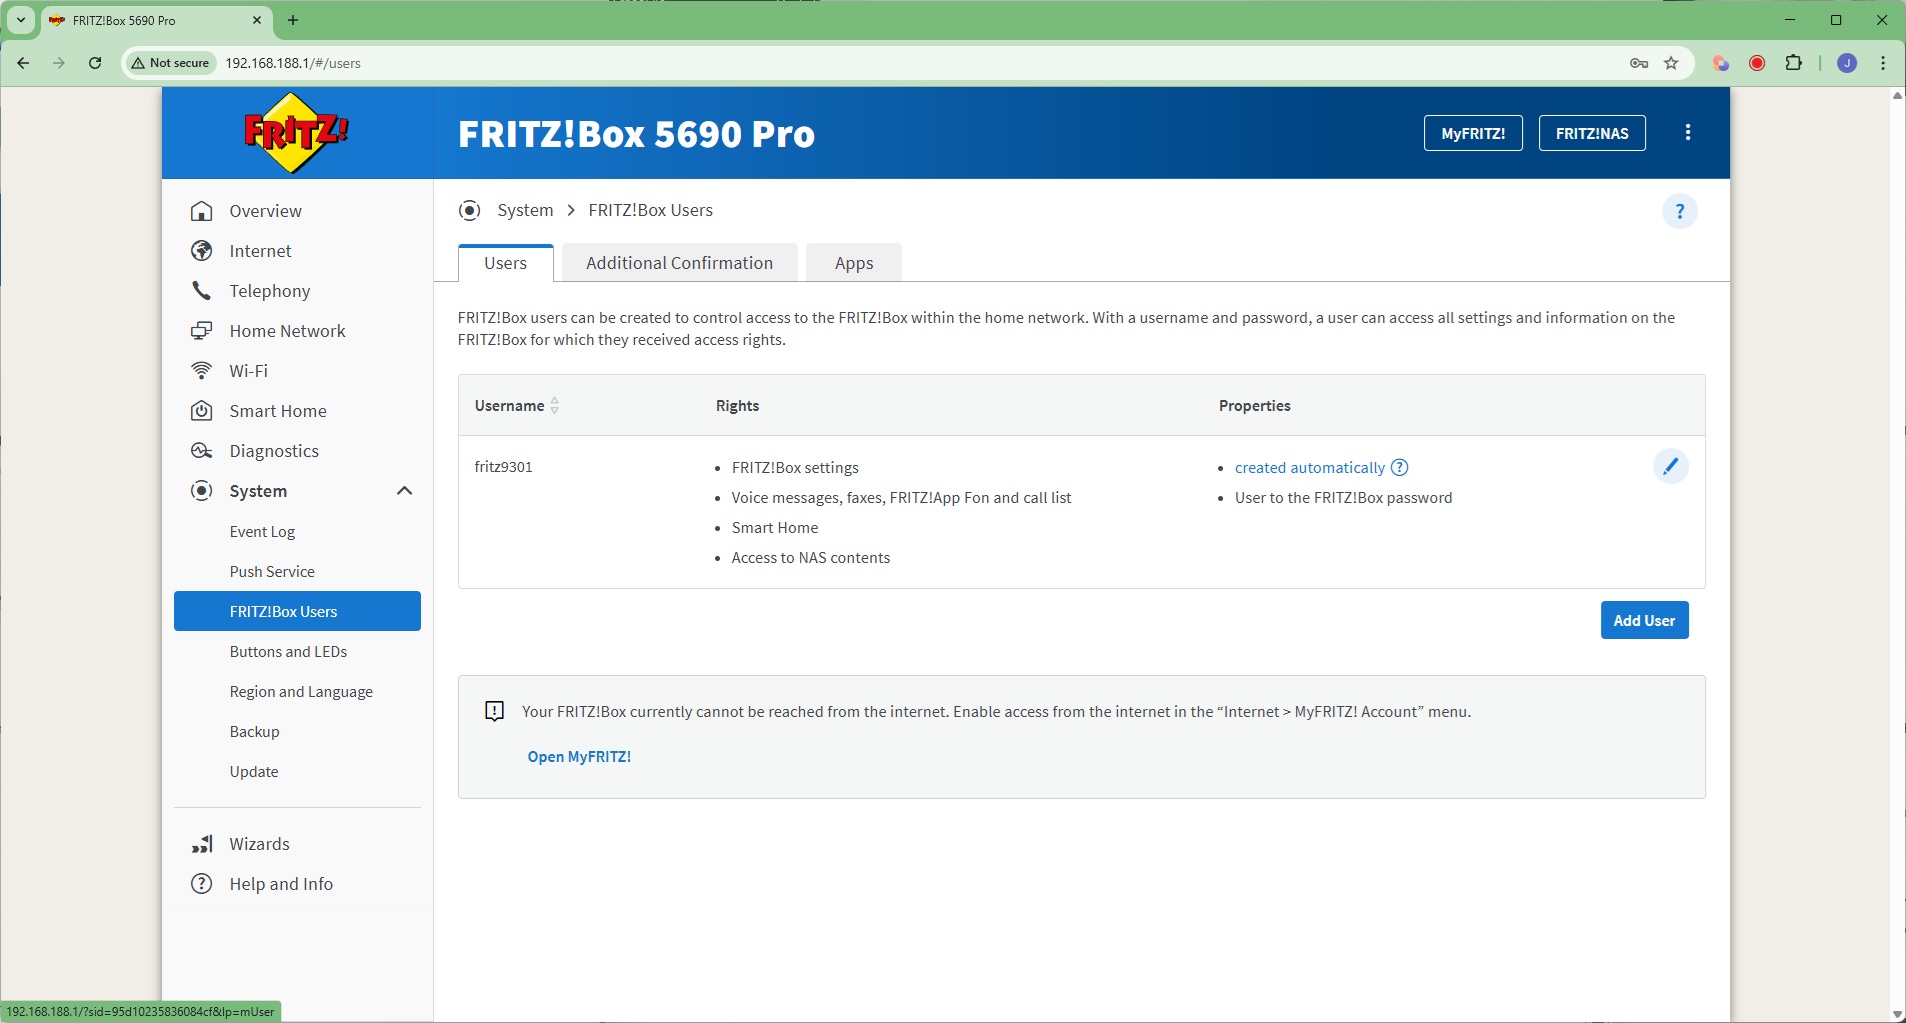Edit user fritz9301 with pencil icon
The height and width of the screenshot is (1023, 1906).
(1670, 466)
